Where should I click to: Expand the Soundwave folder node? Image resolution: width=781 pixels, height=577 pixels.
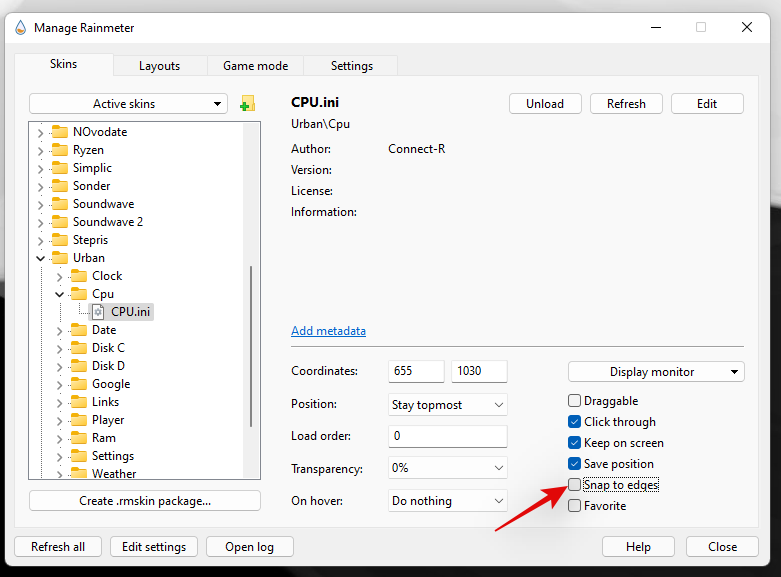[x=41, y=204]
